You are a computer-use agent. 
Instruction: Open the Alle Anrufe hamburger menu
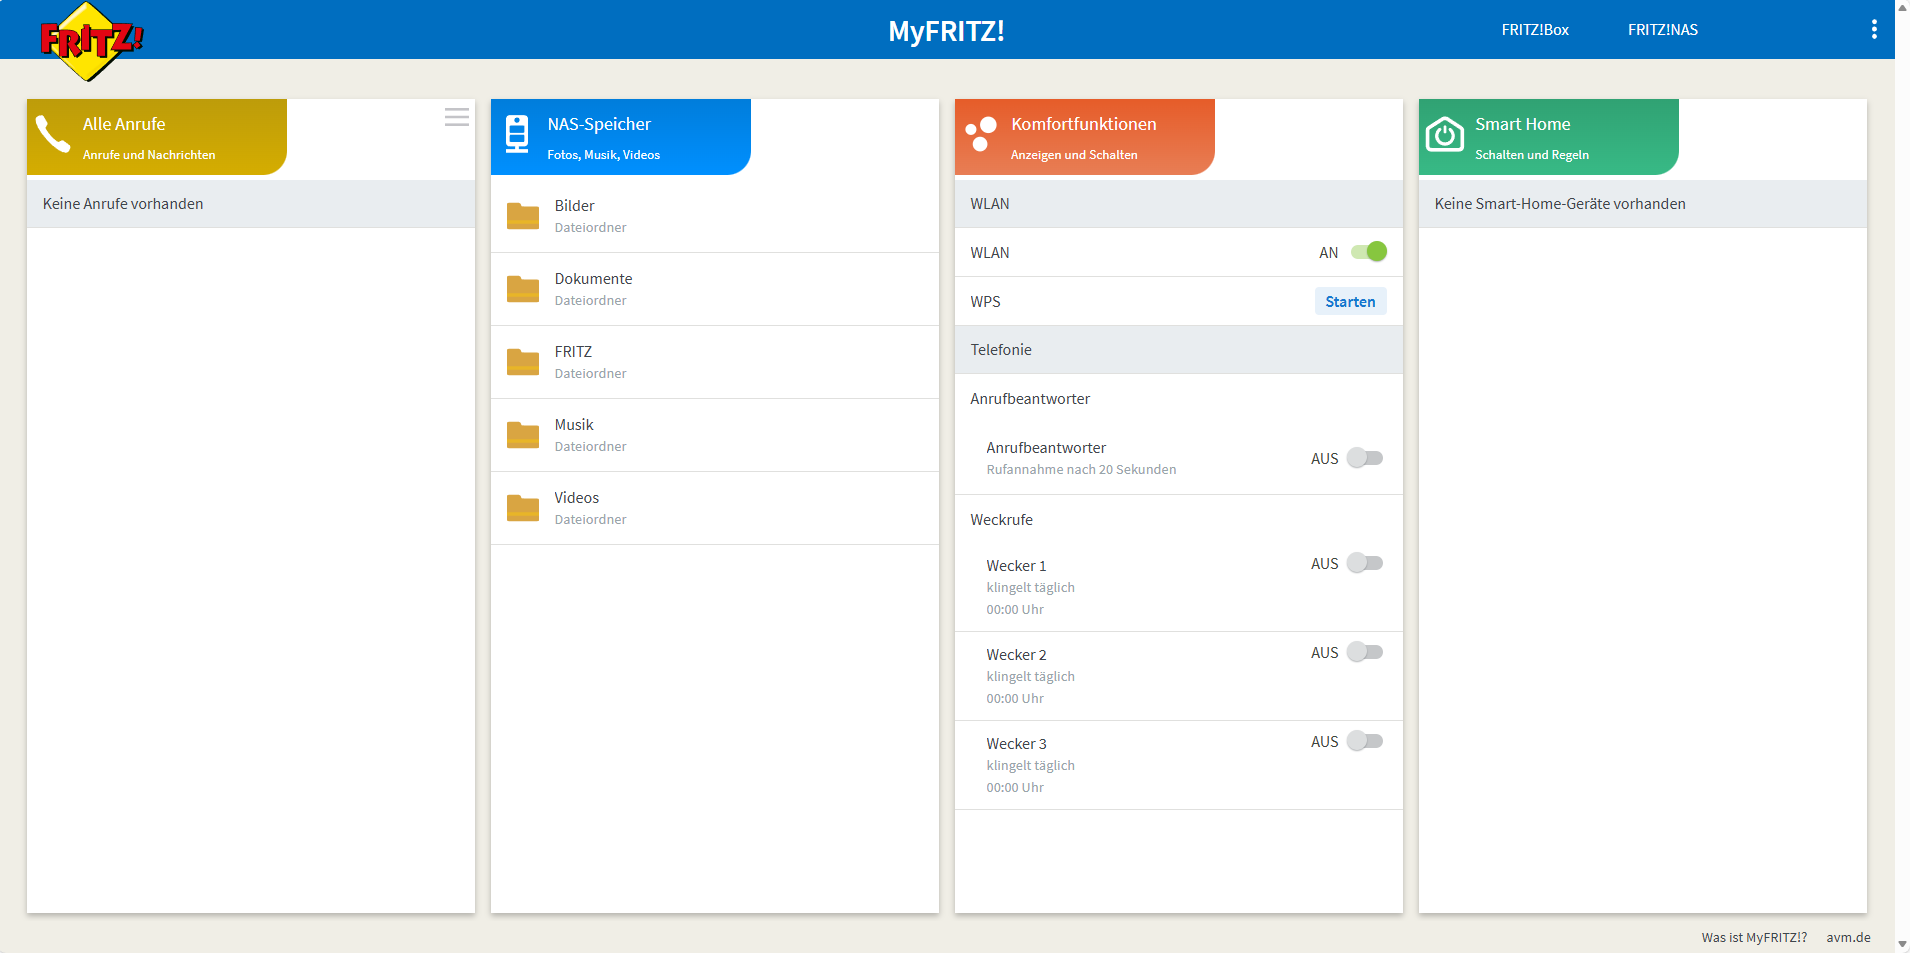(x=457, y=117)
